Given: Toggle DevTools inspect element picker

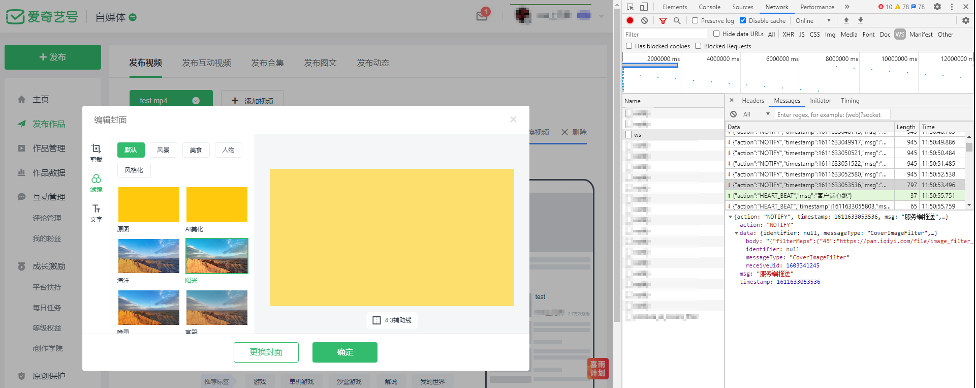Looking at the screenshot, I should [x=630, y=7].
